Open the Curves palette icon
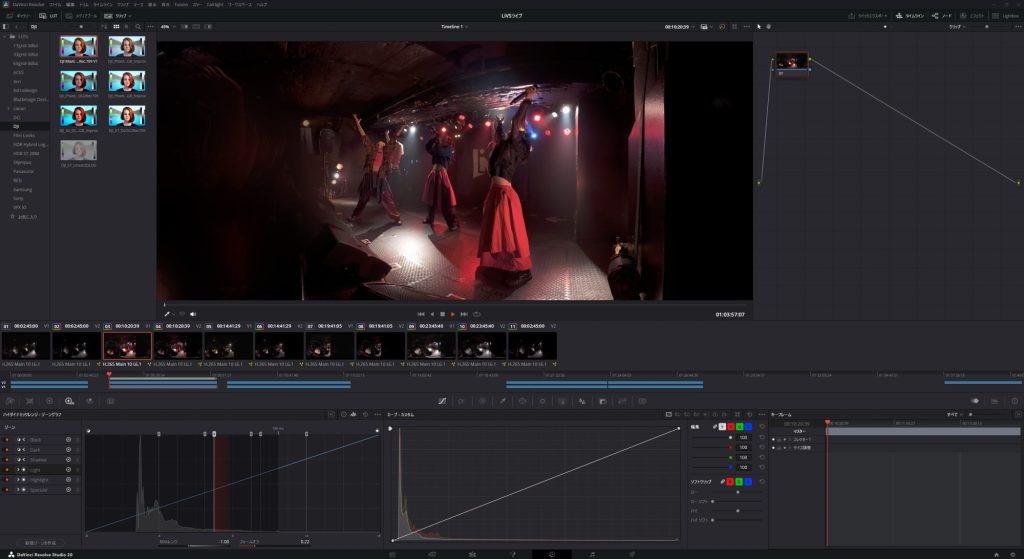Image resolution: width=1024 pixels, height=559 pixels. (x=442, y=401)
